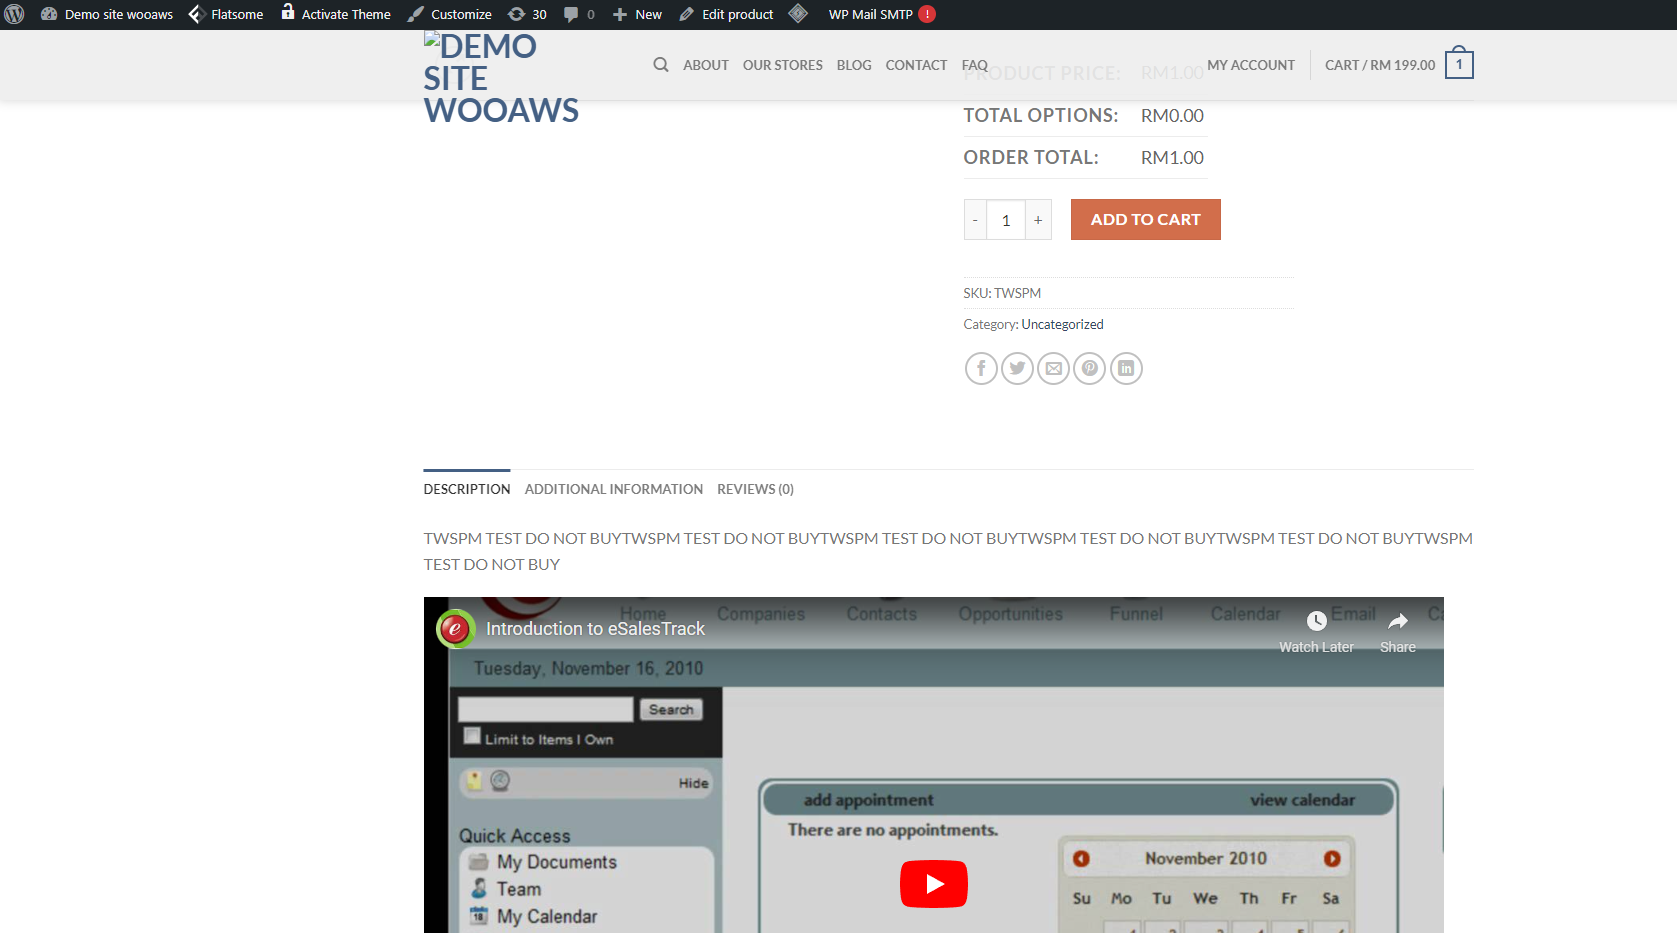
Task: Open the site search magnifier icon
Action: coord(661,65)
